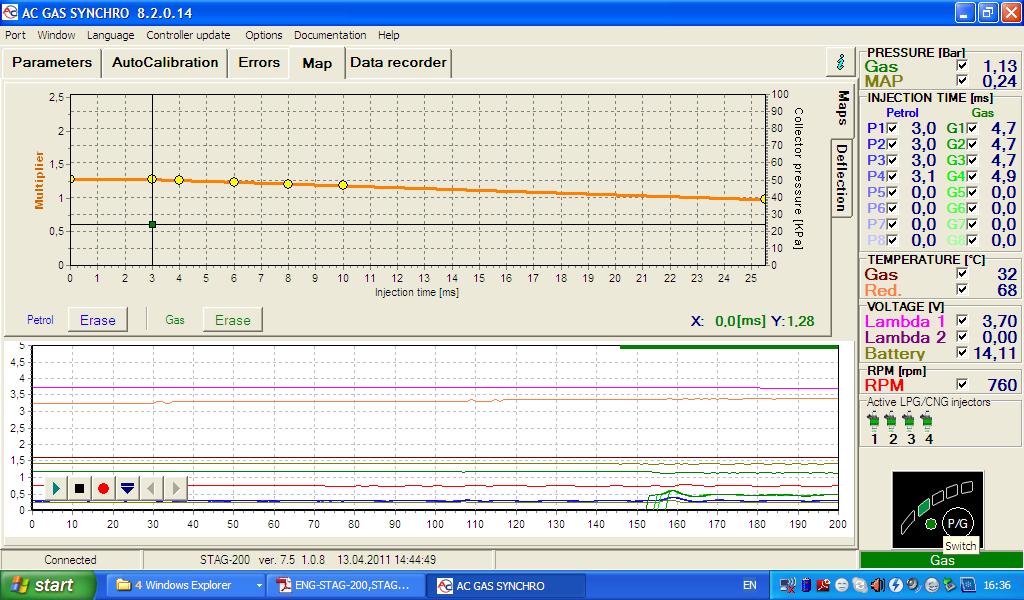Click the play button on the recorder
Viewport: 1024px width, 600px height.
click(56, 488)
